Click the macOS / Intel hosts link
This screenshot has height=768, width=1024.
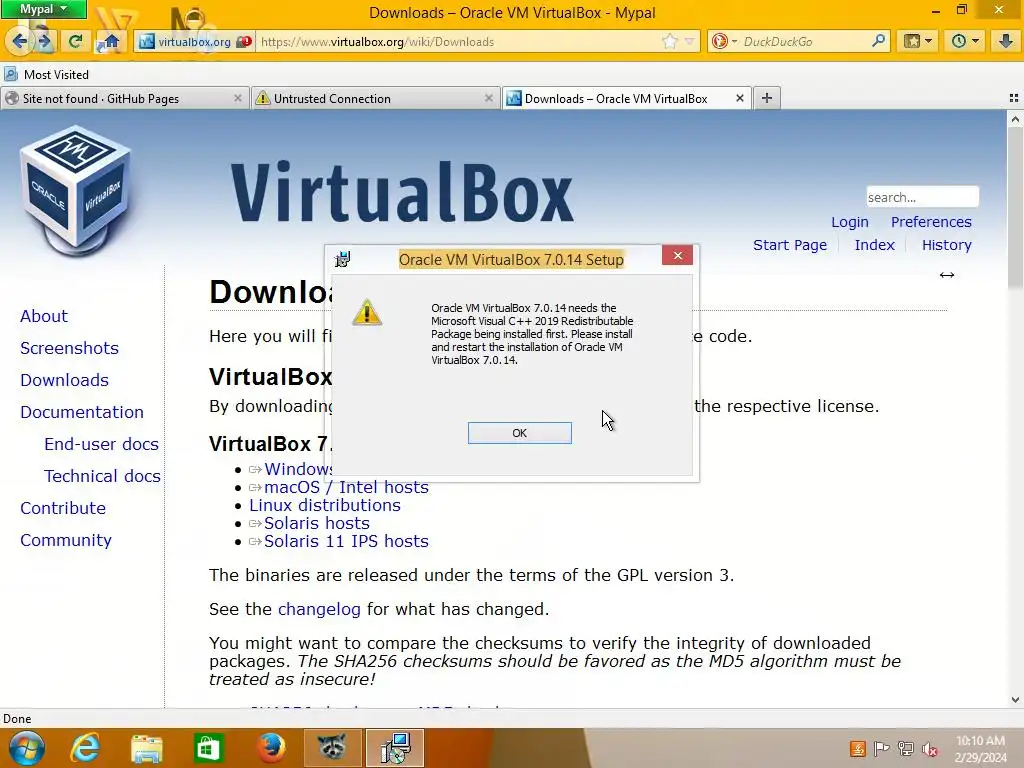click(346, 487)
